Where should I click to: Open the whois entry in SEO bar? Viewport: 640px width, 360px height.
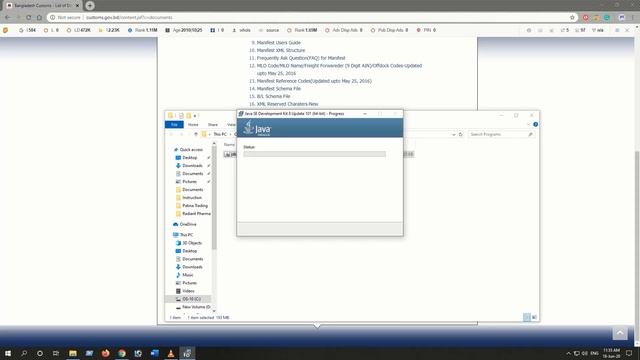click(242, 30)
